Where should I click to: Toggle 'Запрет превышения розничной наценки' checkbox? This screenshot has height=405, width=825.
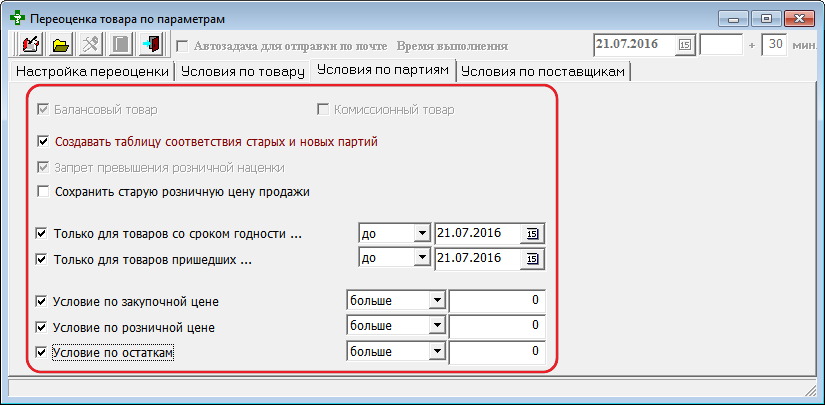click(43, 168)
